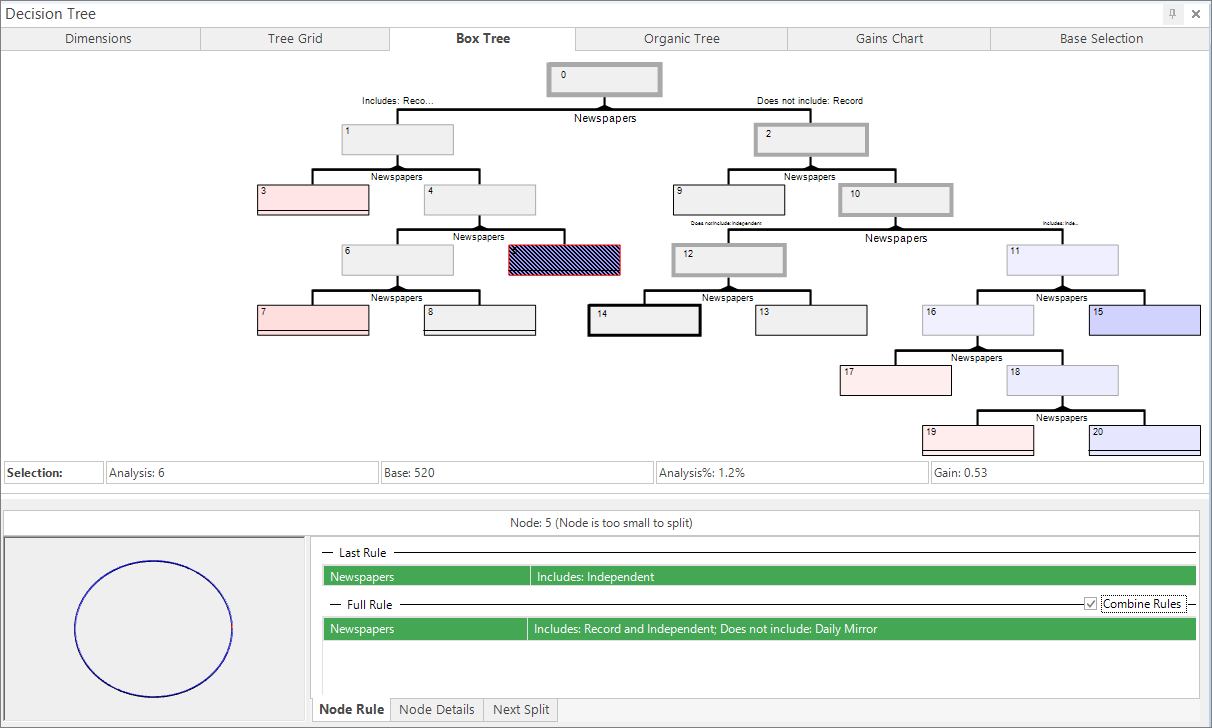The image size is (1212, 728).
Task: Click node 20 at bottom right
Action: tap(1145, 440)
